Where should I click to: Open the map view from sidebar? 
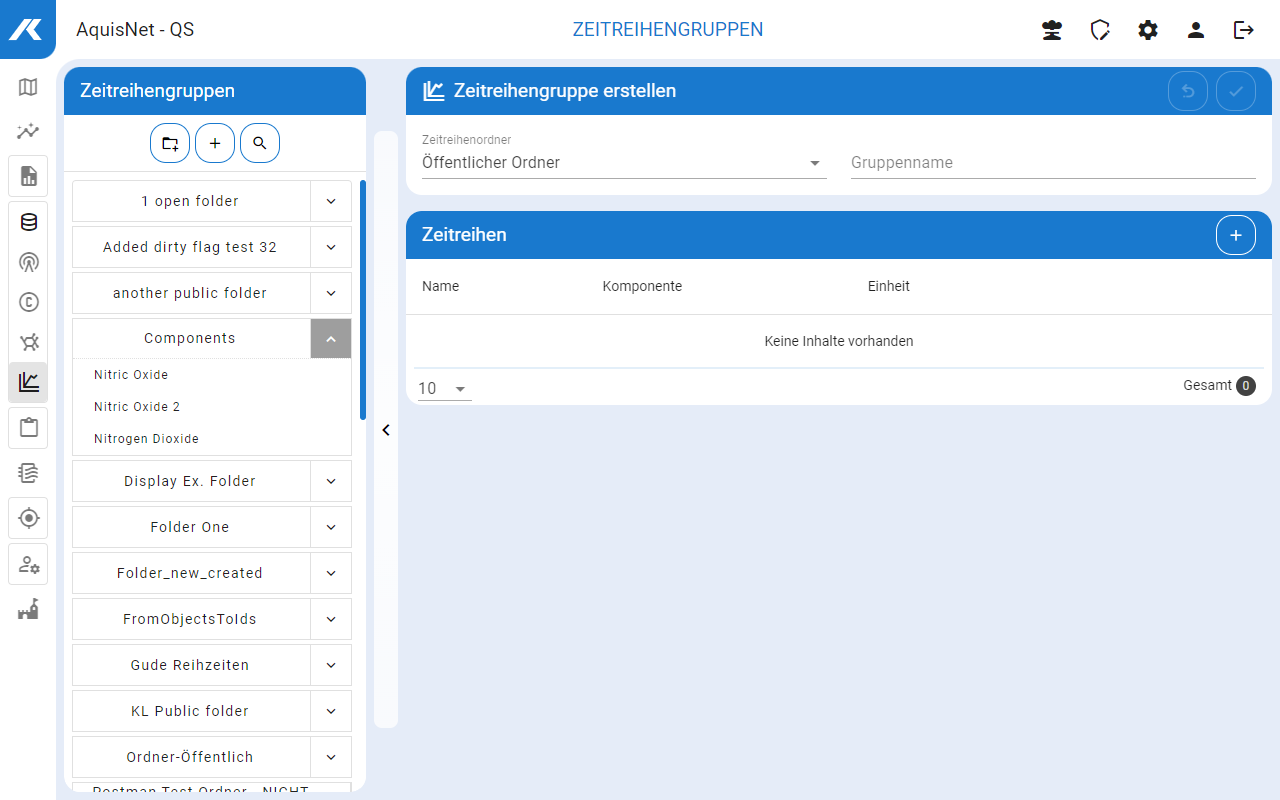click(x=28, y=87)
